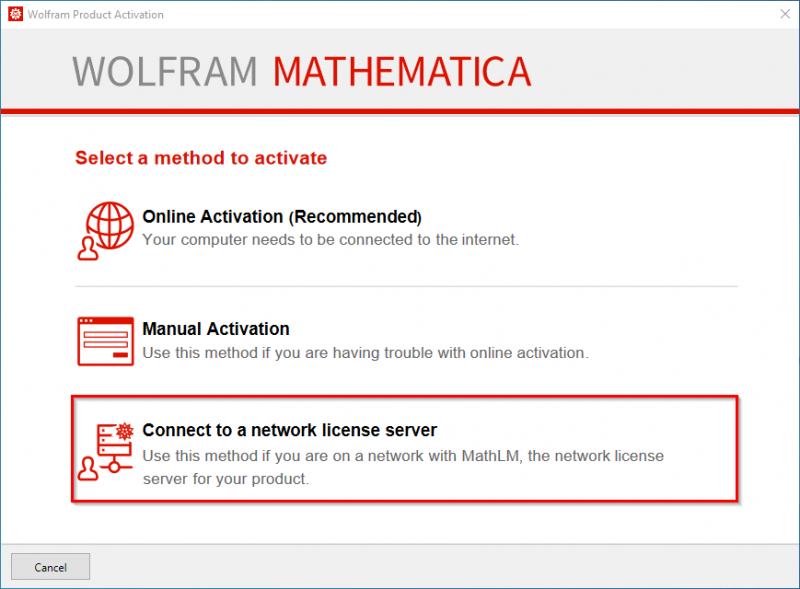Click the 'Select a method to activate' heading
This screenshot has height=589, width=800.
[201, 158]
